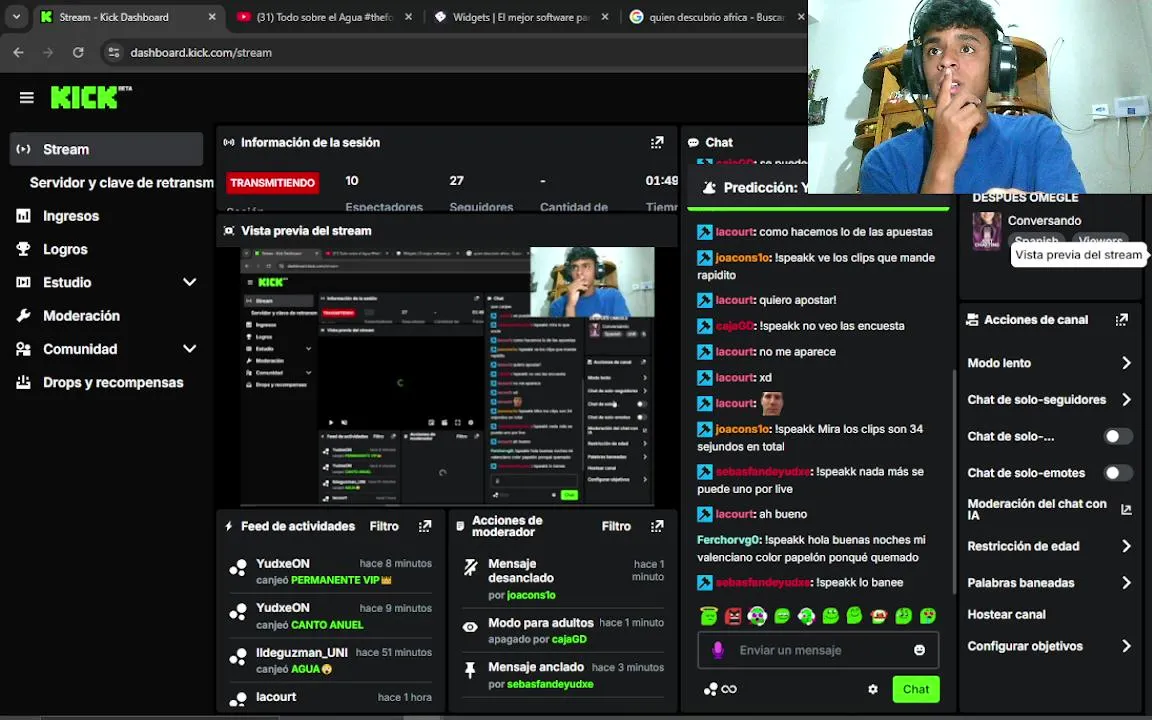
Task: Click Ferchorvg0 username in chat
Action: 728,540
